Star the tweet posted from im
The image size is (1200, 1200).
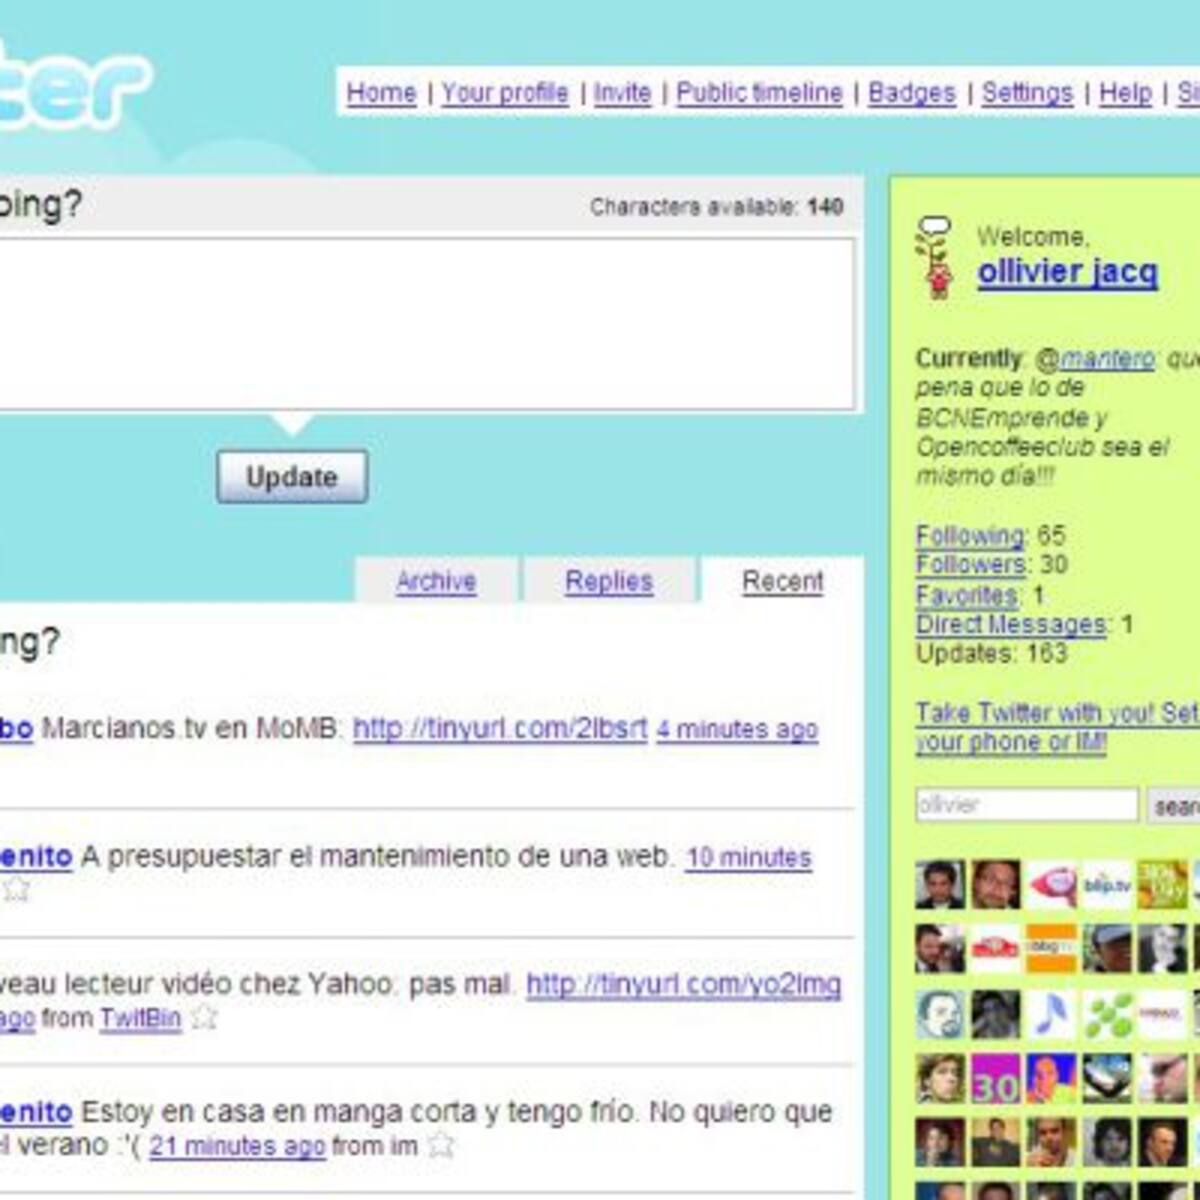[x=441, y=1146]
